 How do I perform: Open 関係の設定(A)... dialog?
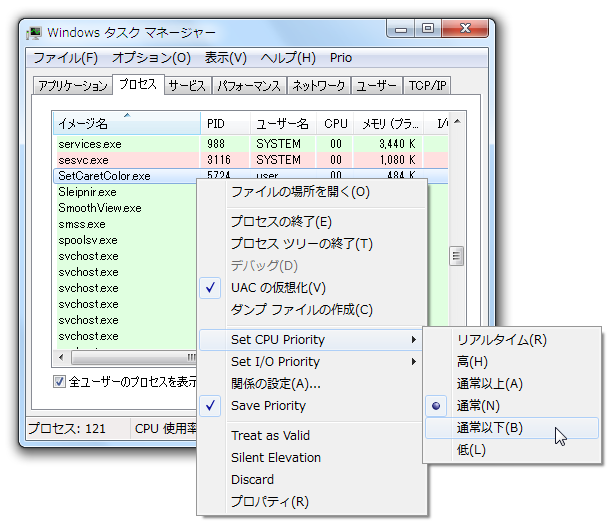pos(312,384)
